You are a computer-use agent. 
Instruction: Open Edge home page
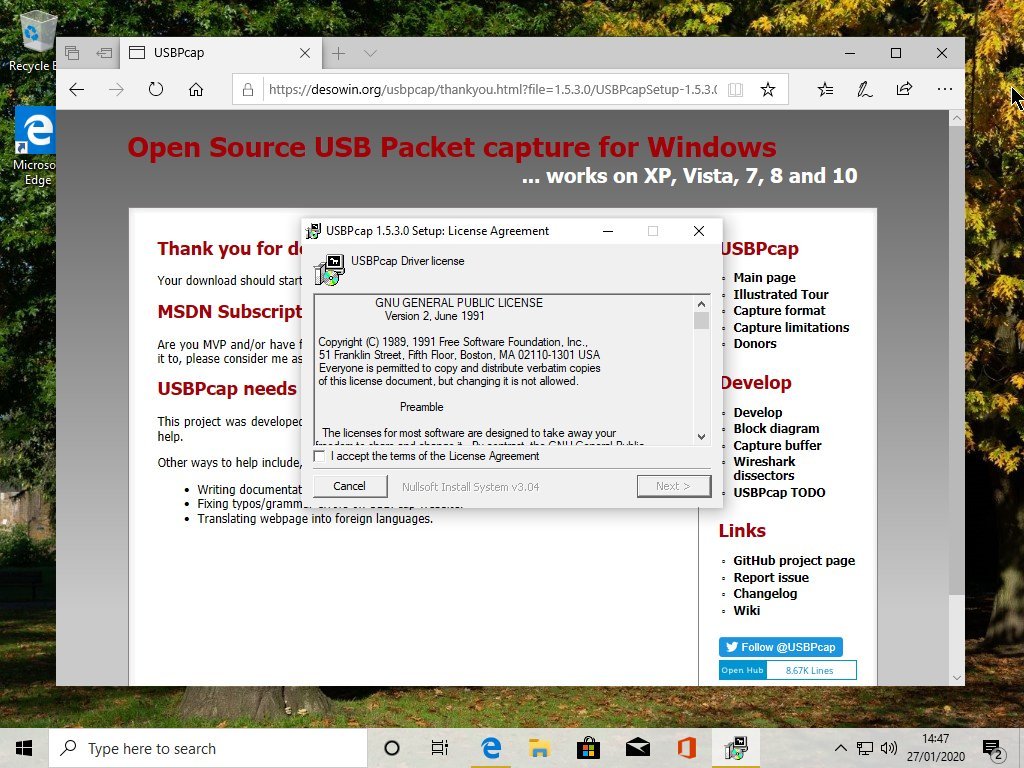196,89
